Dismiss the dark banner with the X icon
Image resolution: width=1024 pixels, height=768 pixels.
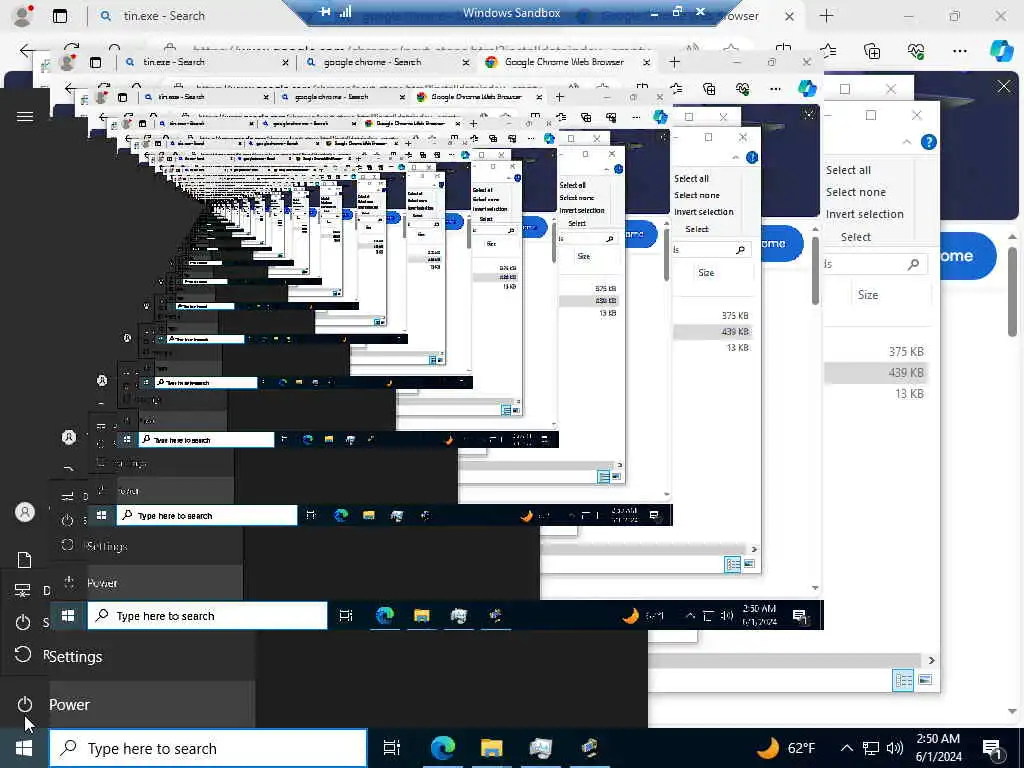pyautogui.click(x=1004, y=86)
